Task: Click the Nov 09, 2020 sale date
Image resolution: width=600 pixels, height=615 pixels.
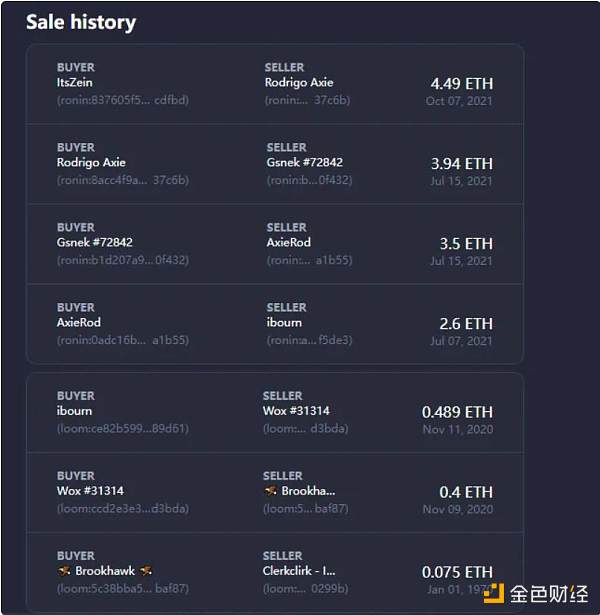Action: pyautogui.click(x=457, y=509)
